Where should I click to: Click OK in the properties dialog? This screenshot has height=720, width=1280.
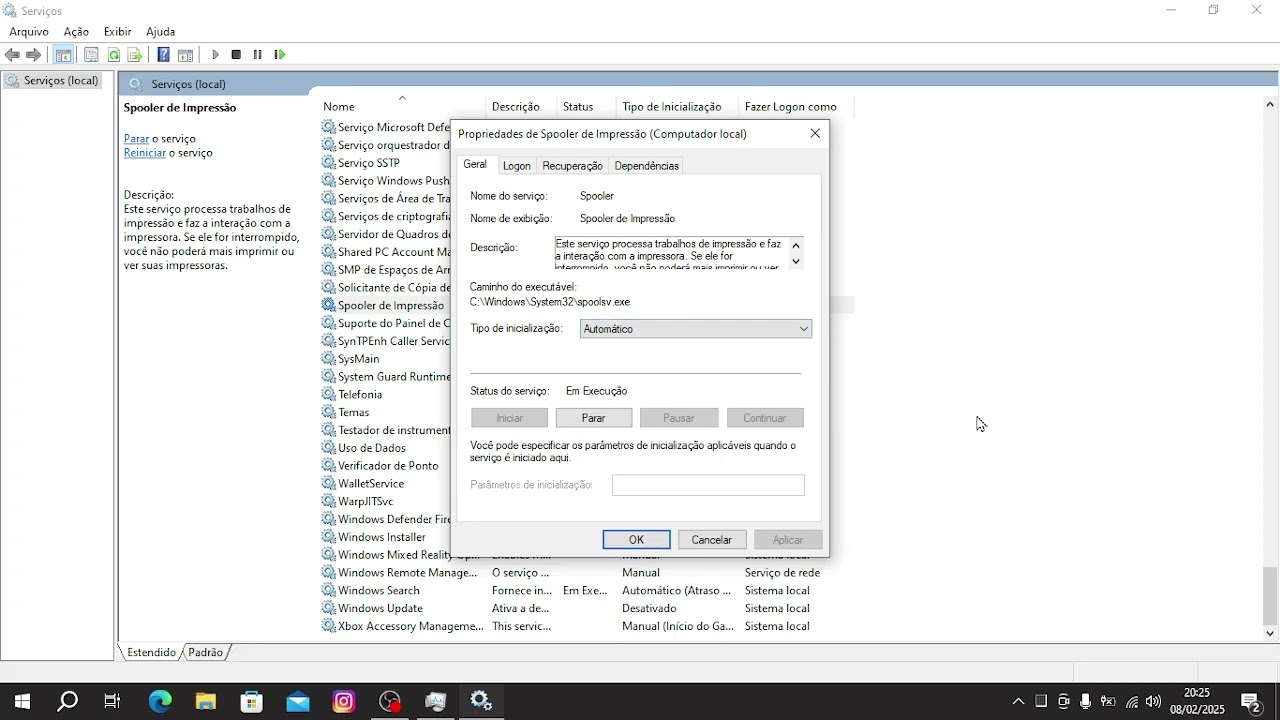(x=636, y=540)
